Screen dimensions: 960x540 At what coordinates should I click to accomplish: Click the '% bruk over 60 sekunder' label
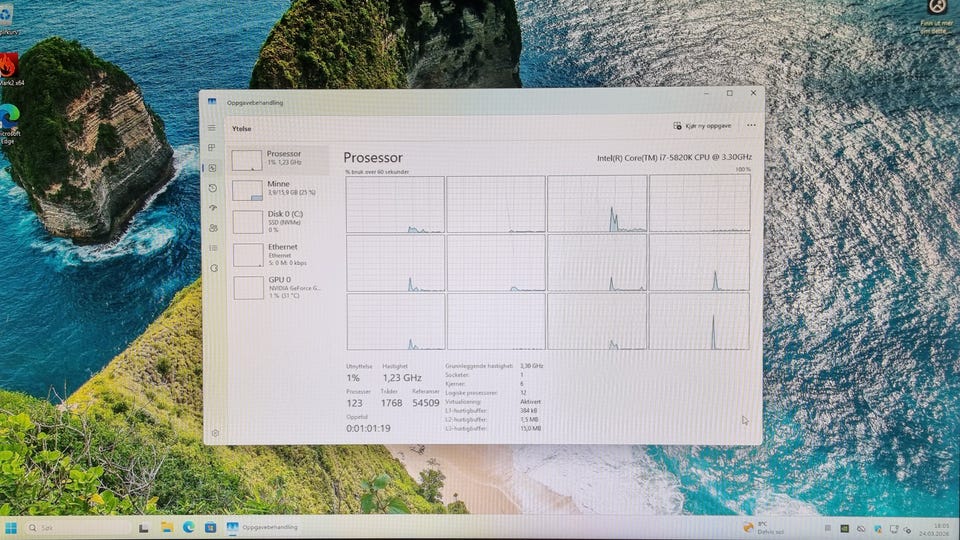point(377,172)
